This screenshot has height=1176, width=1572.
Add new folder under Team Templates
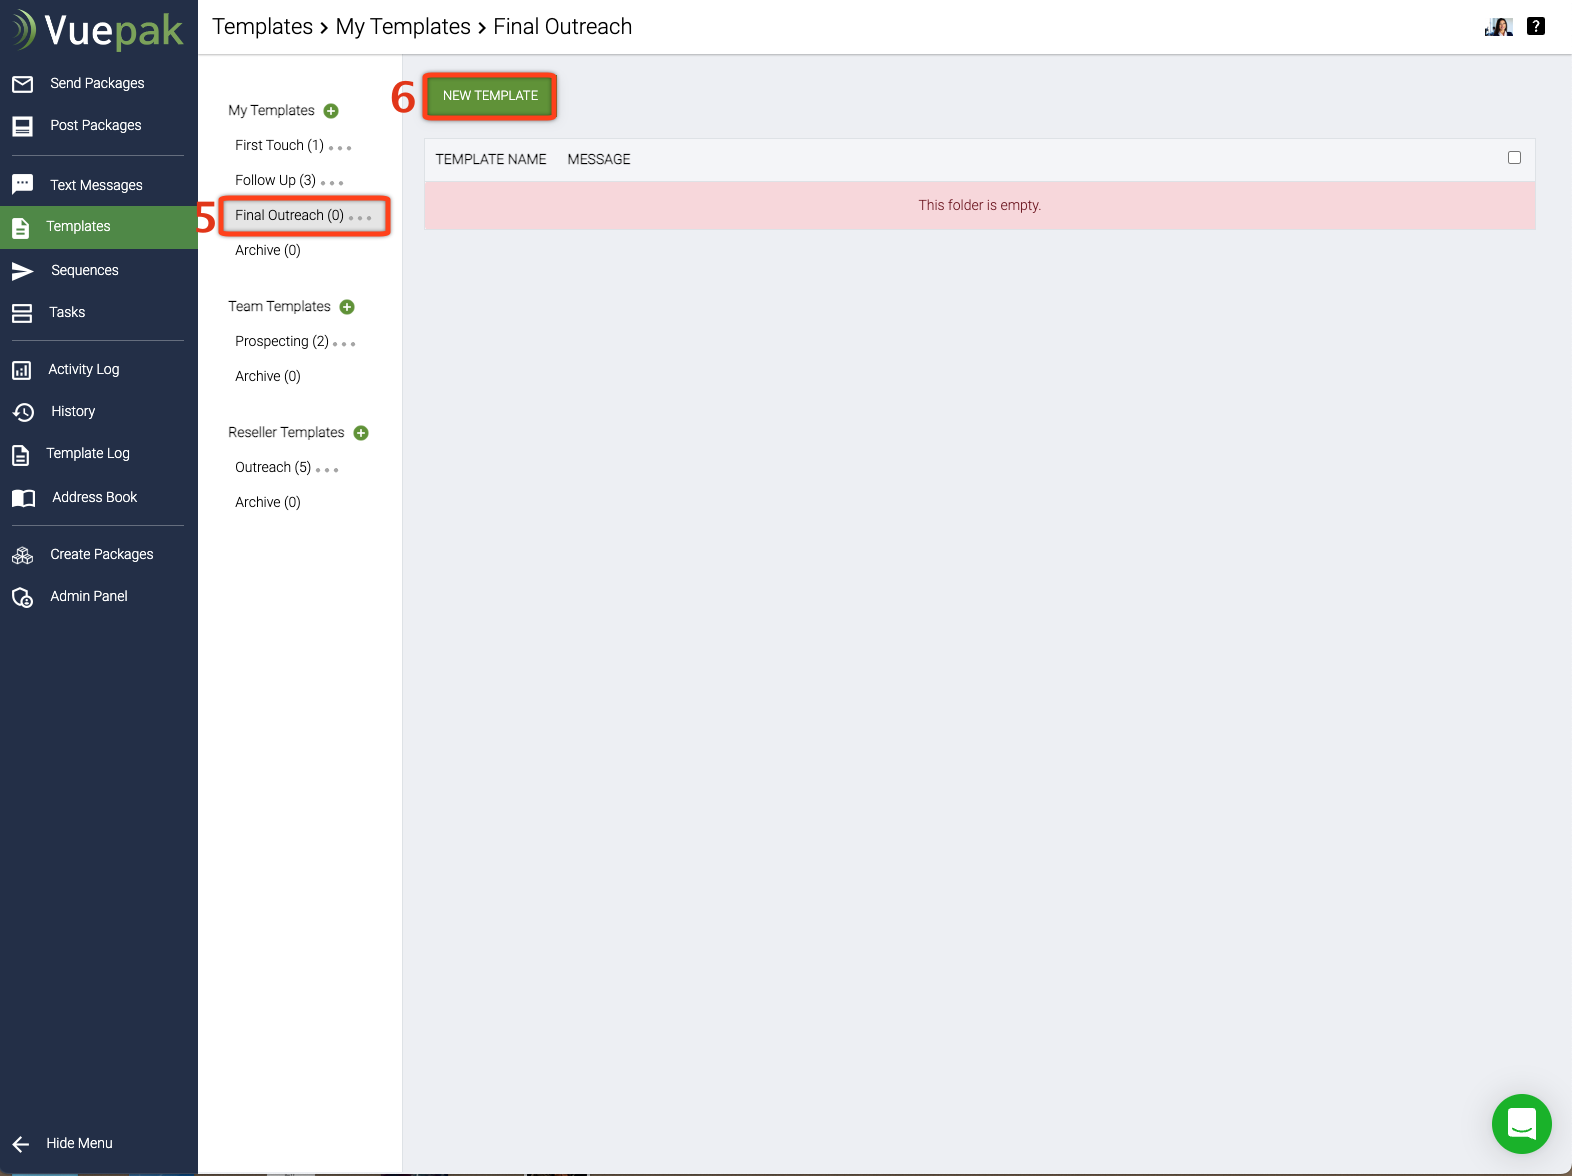coord(347,307)
